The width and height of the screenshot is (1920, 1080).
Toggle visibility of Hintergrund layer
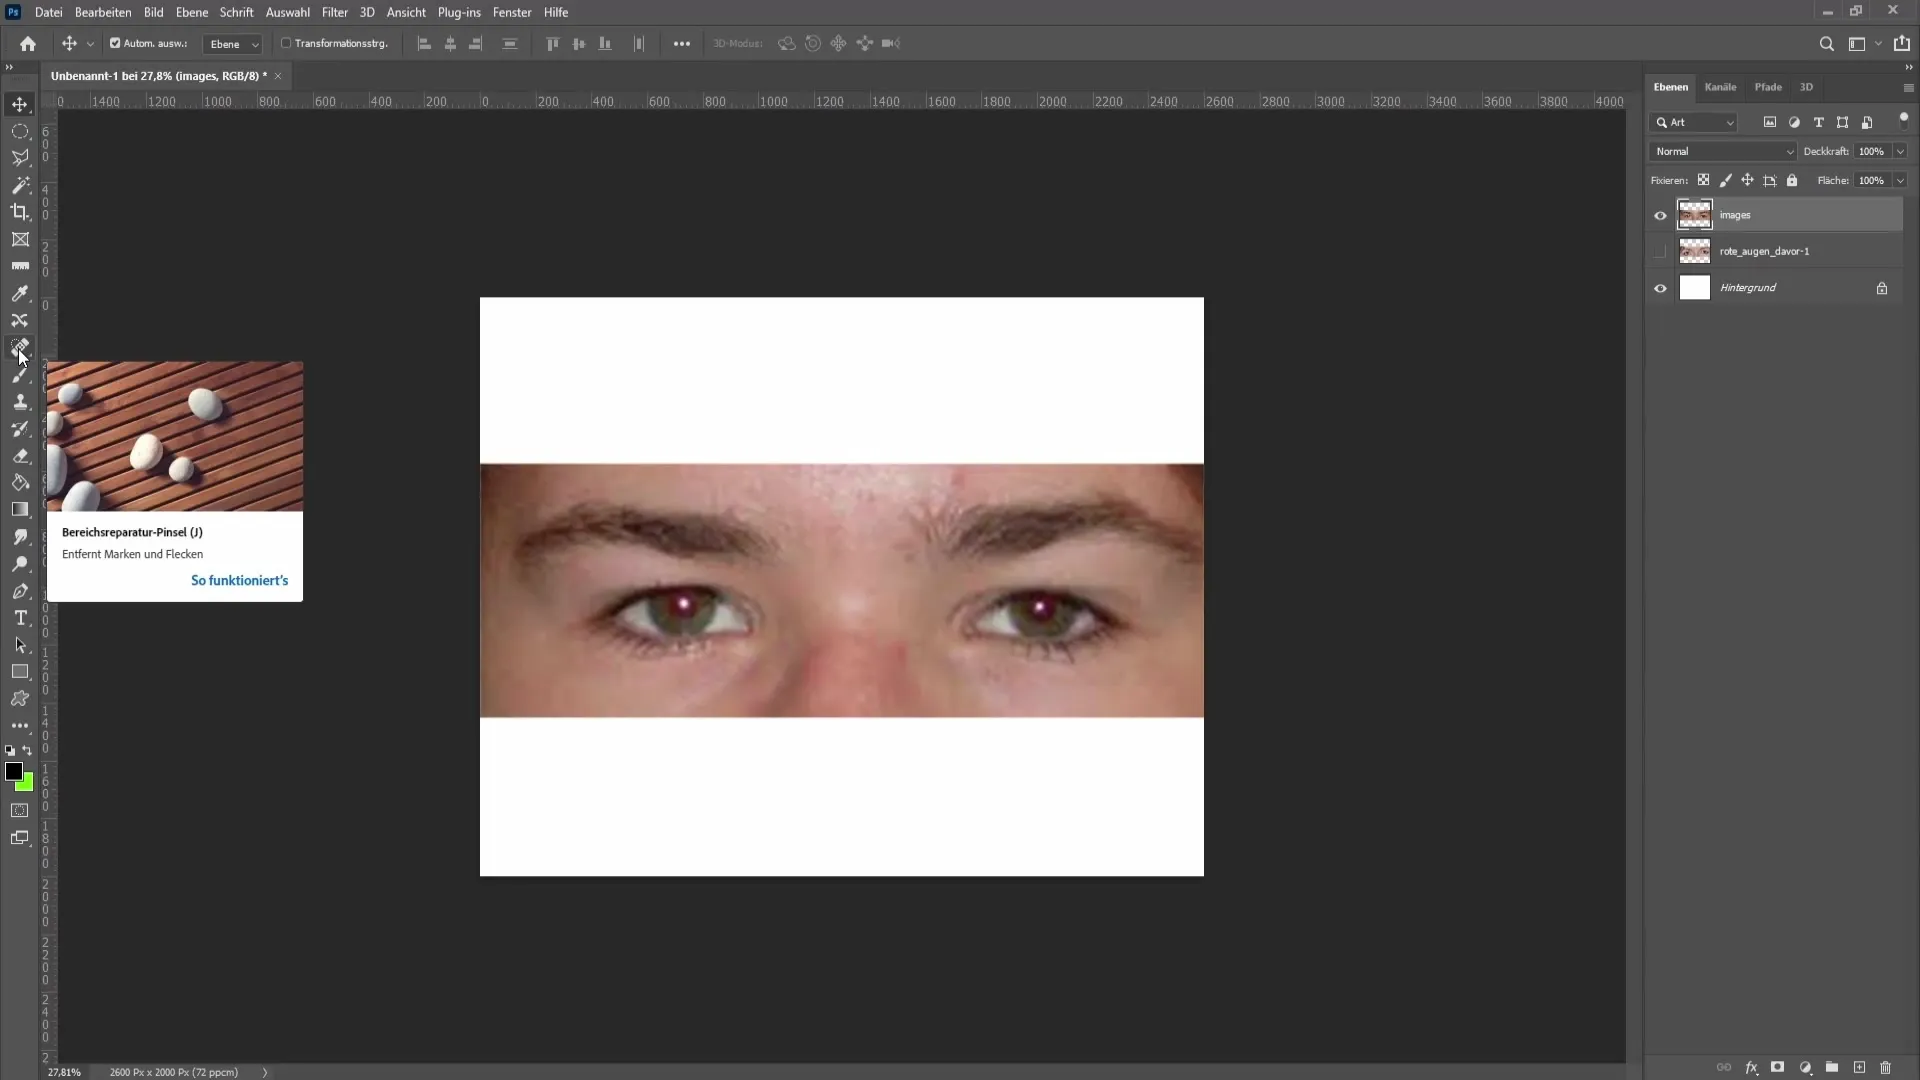point(1660,287)
